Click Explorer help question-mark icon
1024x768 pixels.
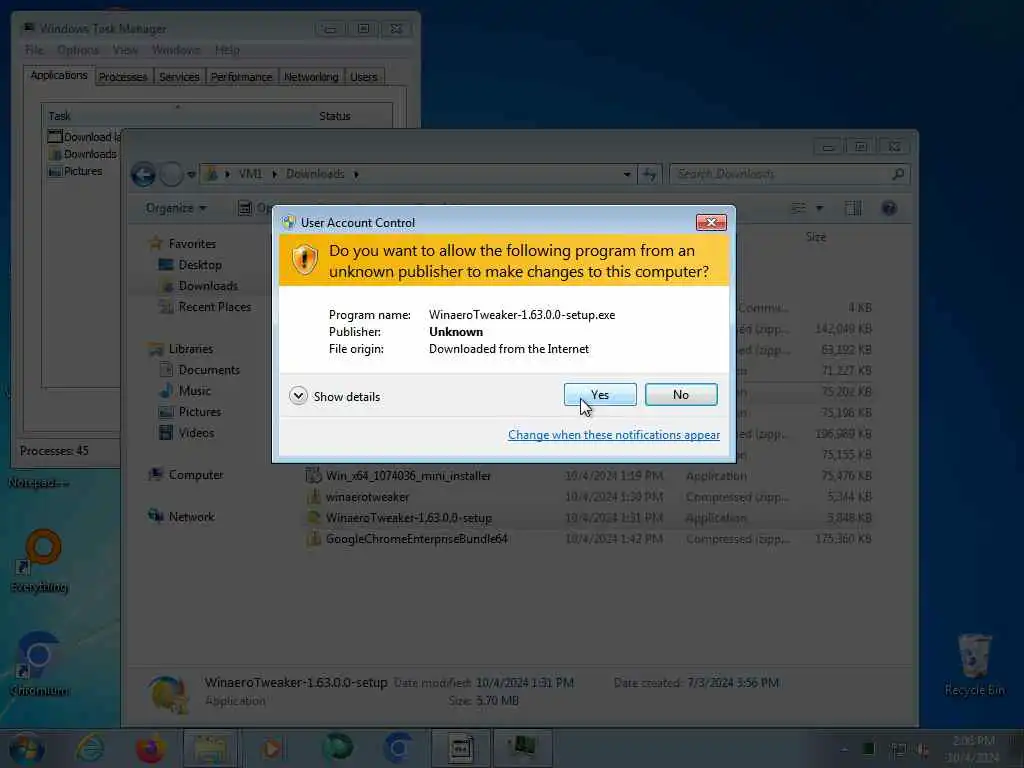889,208
